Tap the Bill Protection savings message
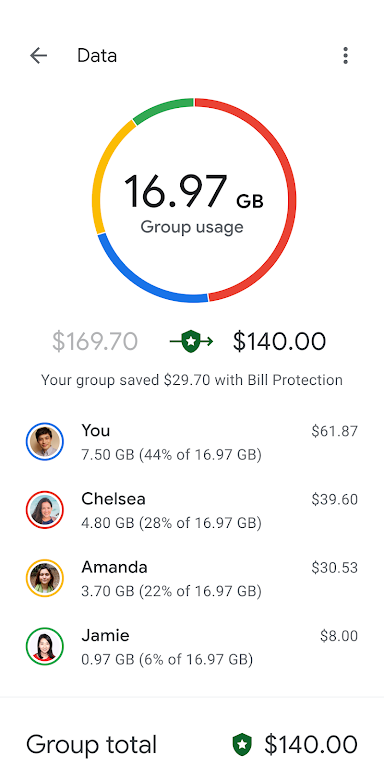384x768 pixels. pyautogui.click(x=192, y=380)
